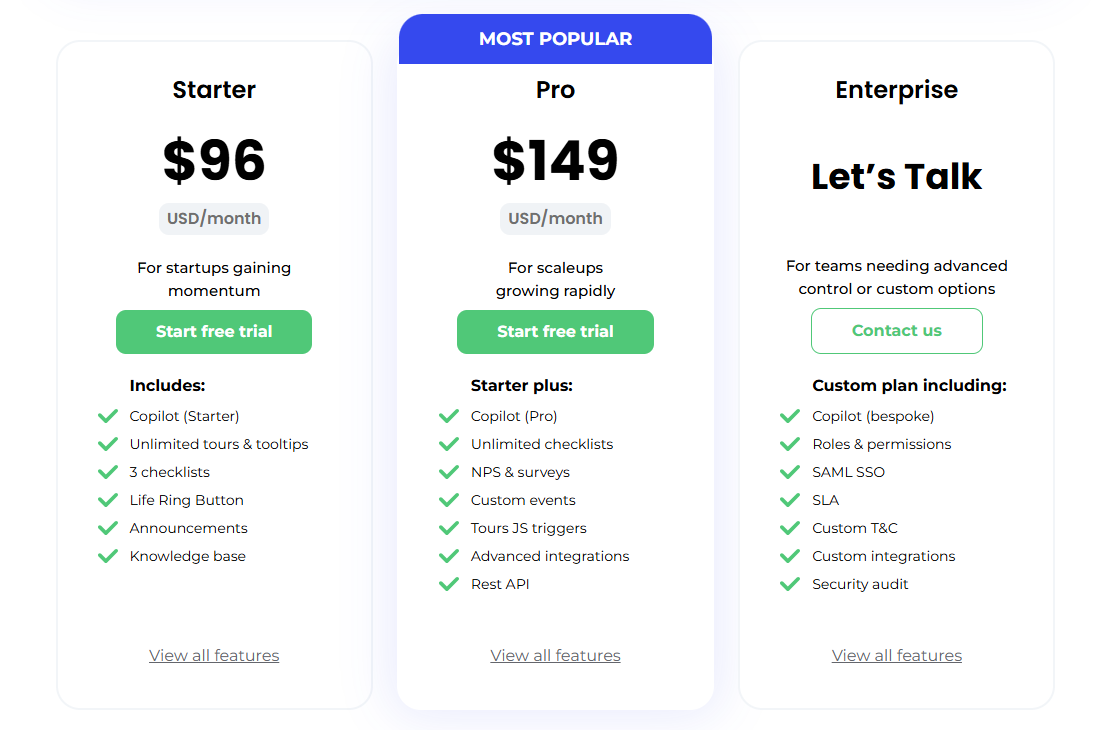View all features of Pro plan
Image resolution: width=1120 pixels, height=730 pixels.
(x=555, y=655)
